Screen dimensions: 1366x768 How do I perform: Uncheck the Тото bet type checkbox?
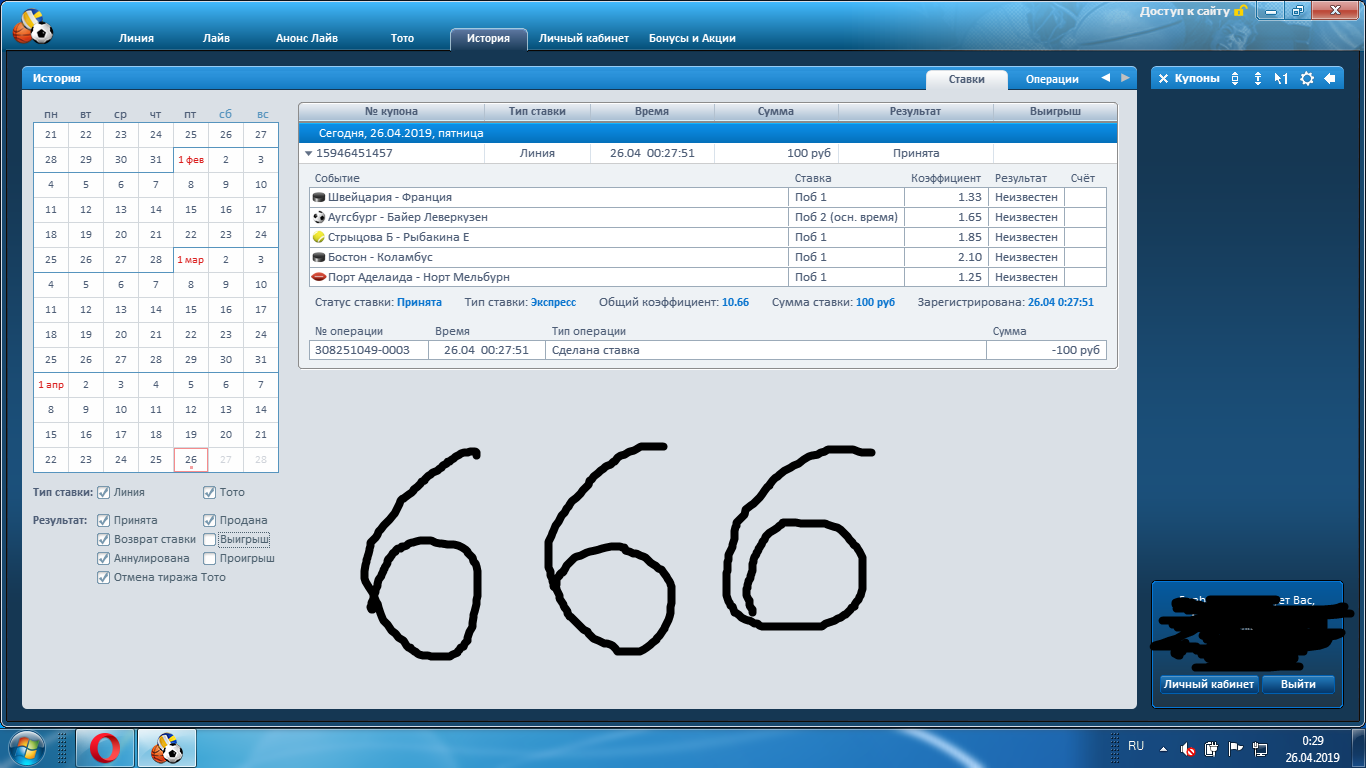click(x=209, y=492)
